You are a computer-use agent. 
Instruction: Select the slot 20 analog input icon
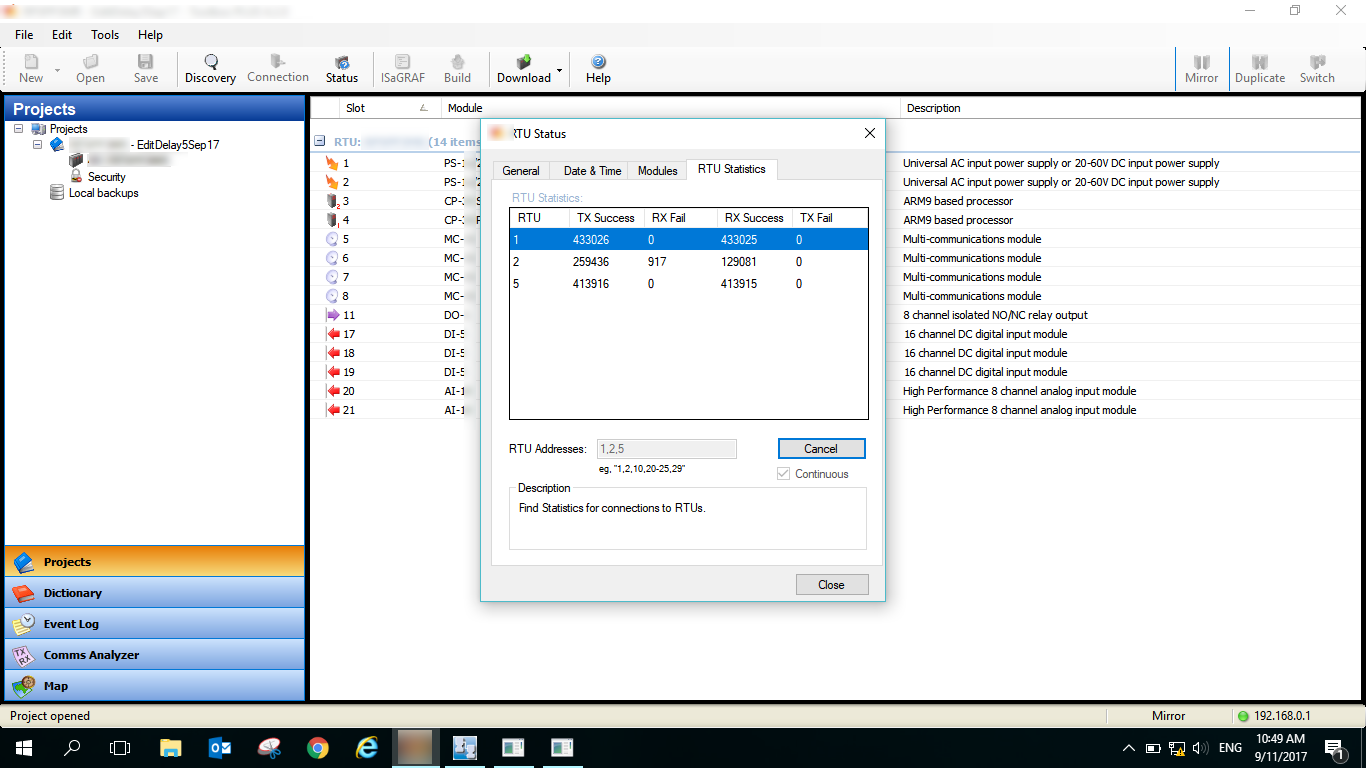pos(332,391)
